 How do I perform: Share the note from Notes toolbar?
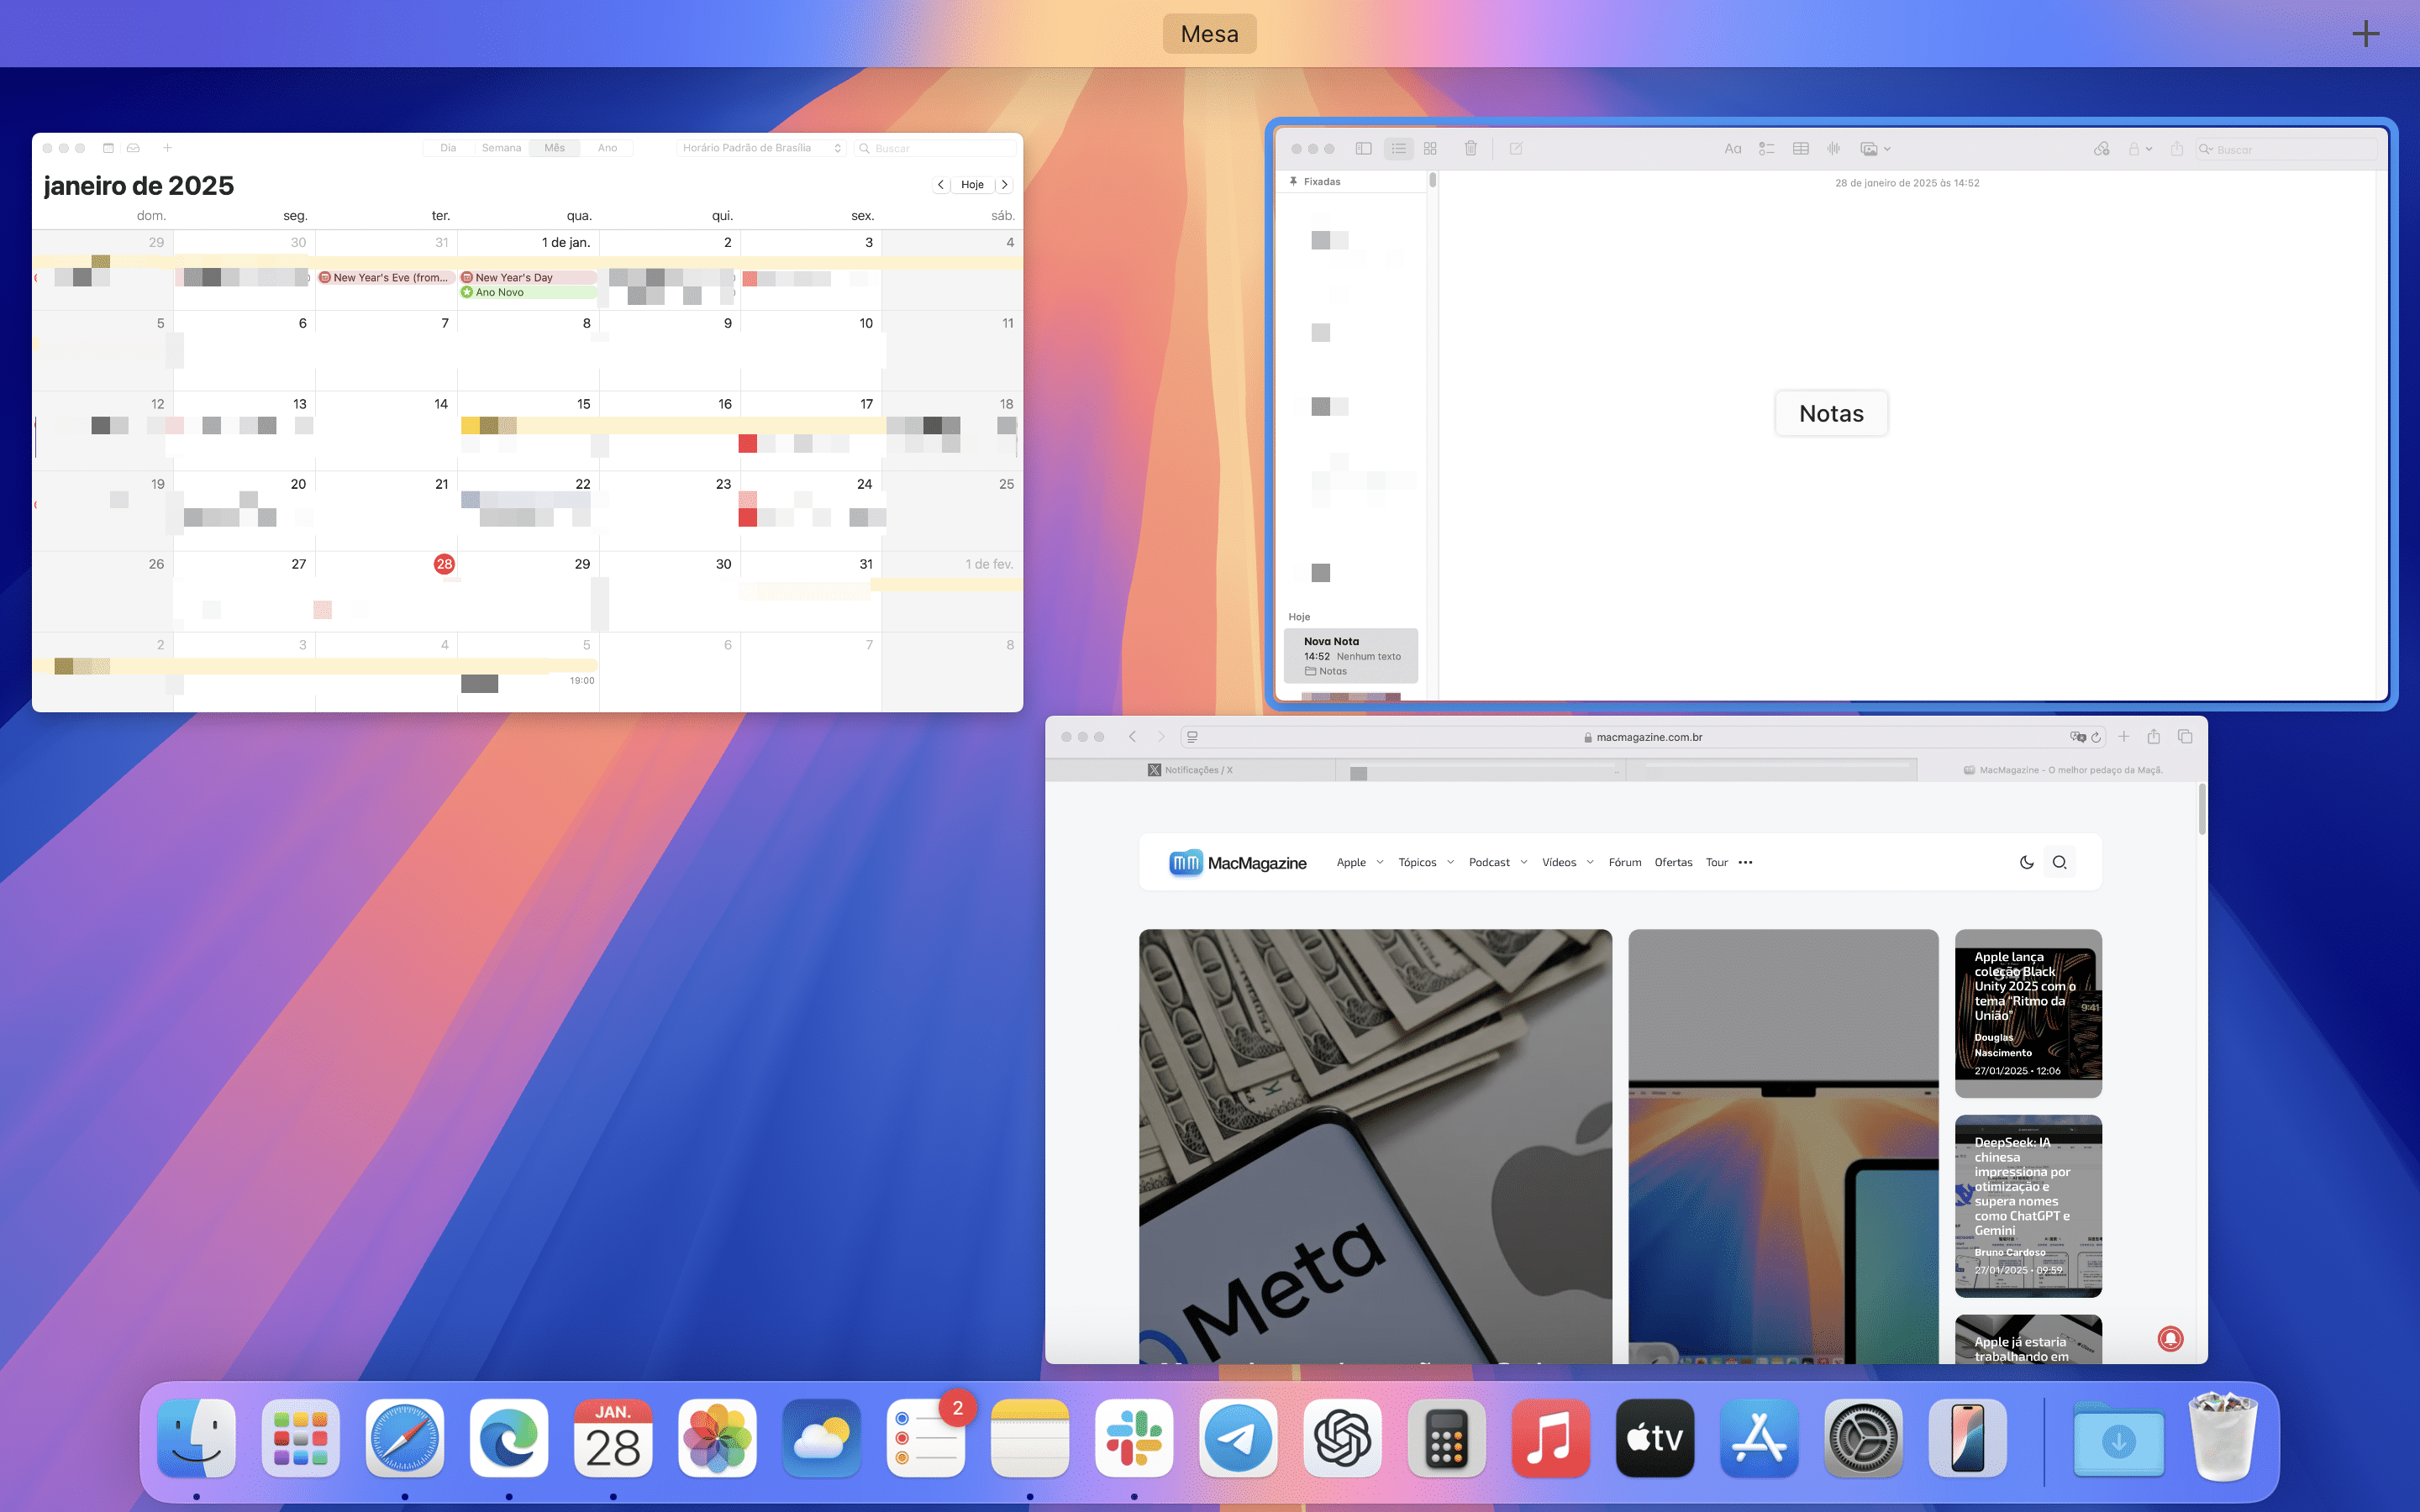(x=2177, y=149)
